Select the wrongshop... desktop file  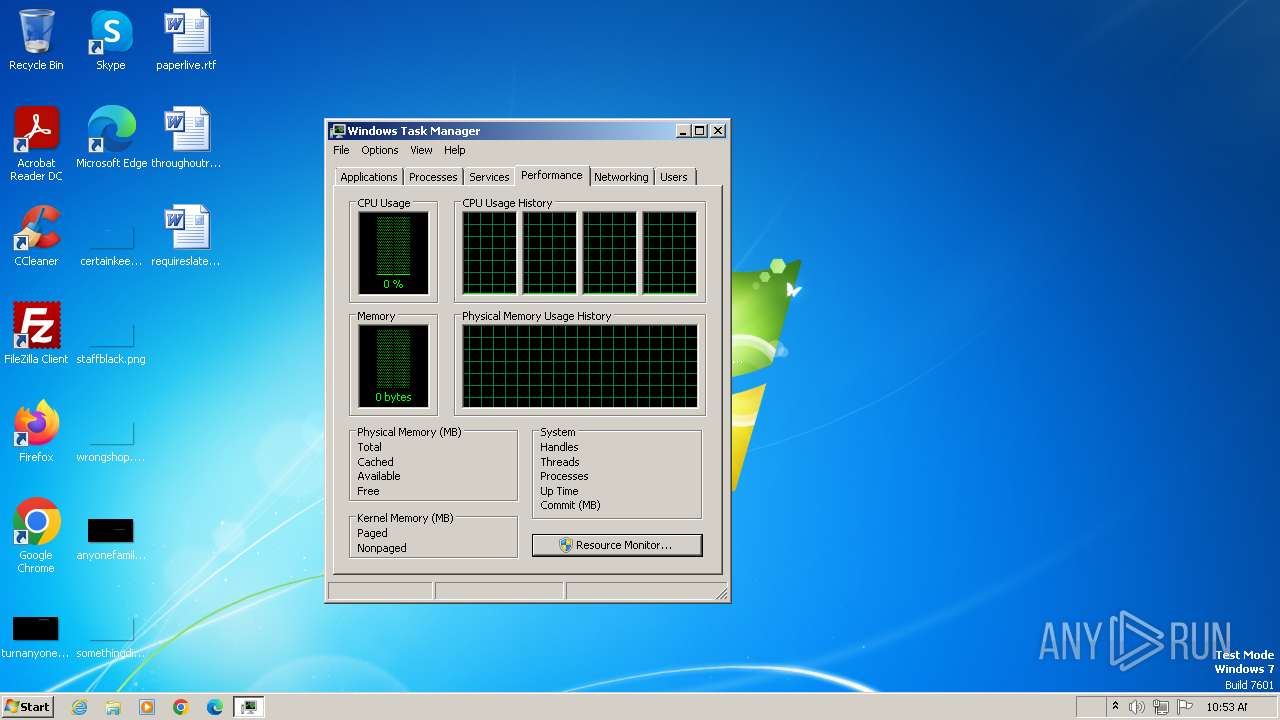click(x=111, y=439)
